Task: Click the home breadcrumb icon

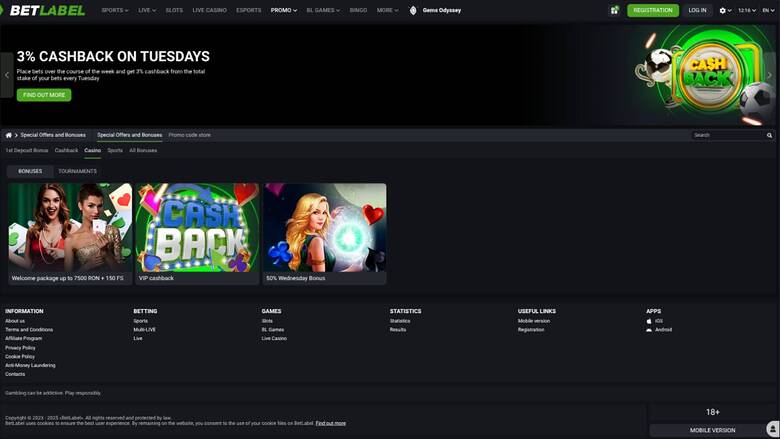Action: (8, 135)
